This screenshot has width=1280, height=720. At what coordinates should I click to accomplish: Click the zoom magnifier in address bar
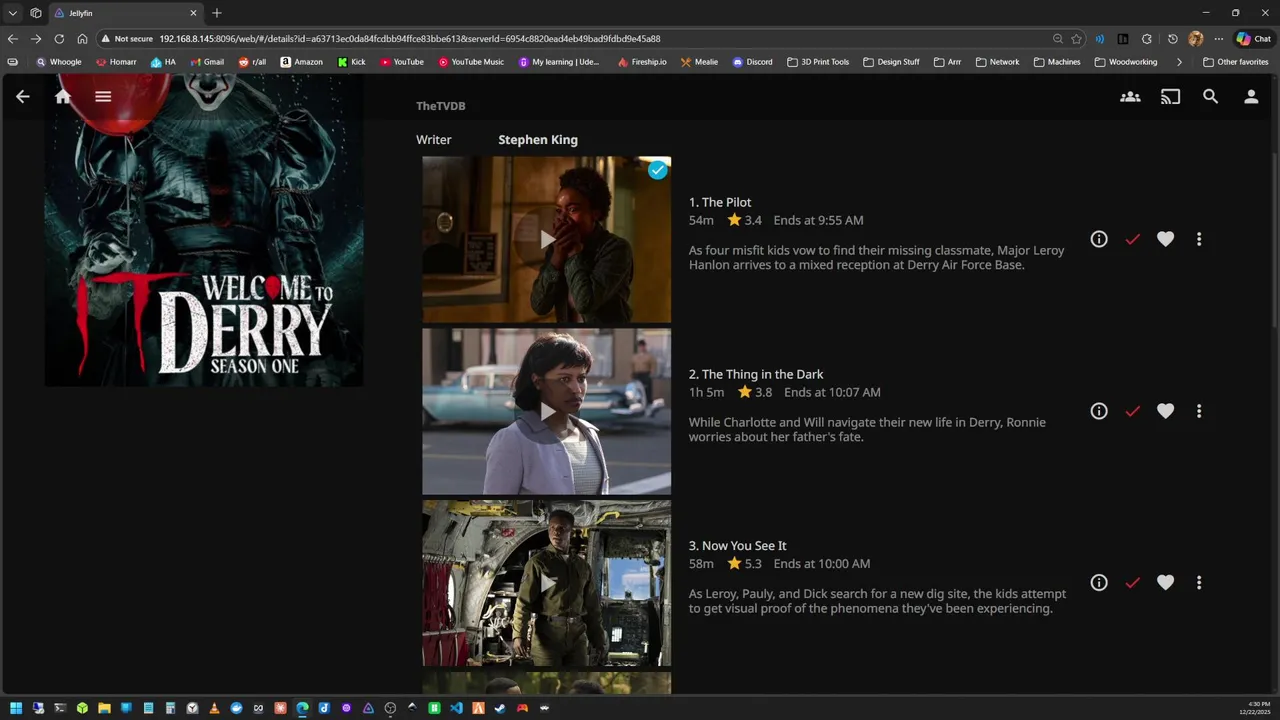pos(1058,39)
